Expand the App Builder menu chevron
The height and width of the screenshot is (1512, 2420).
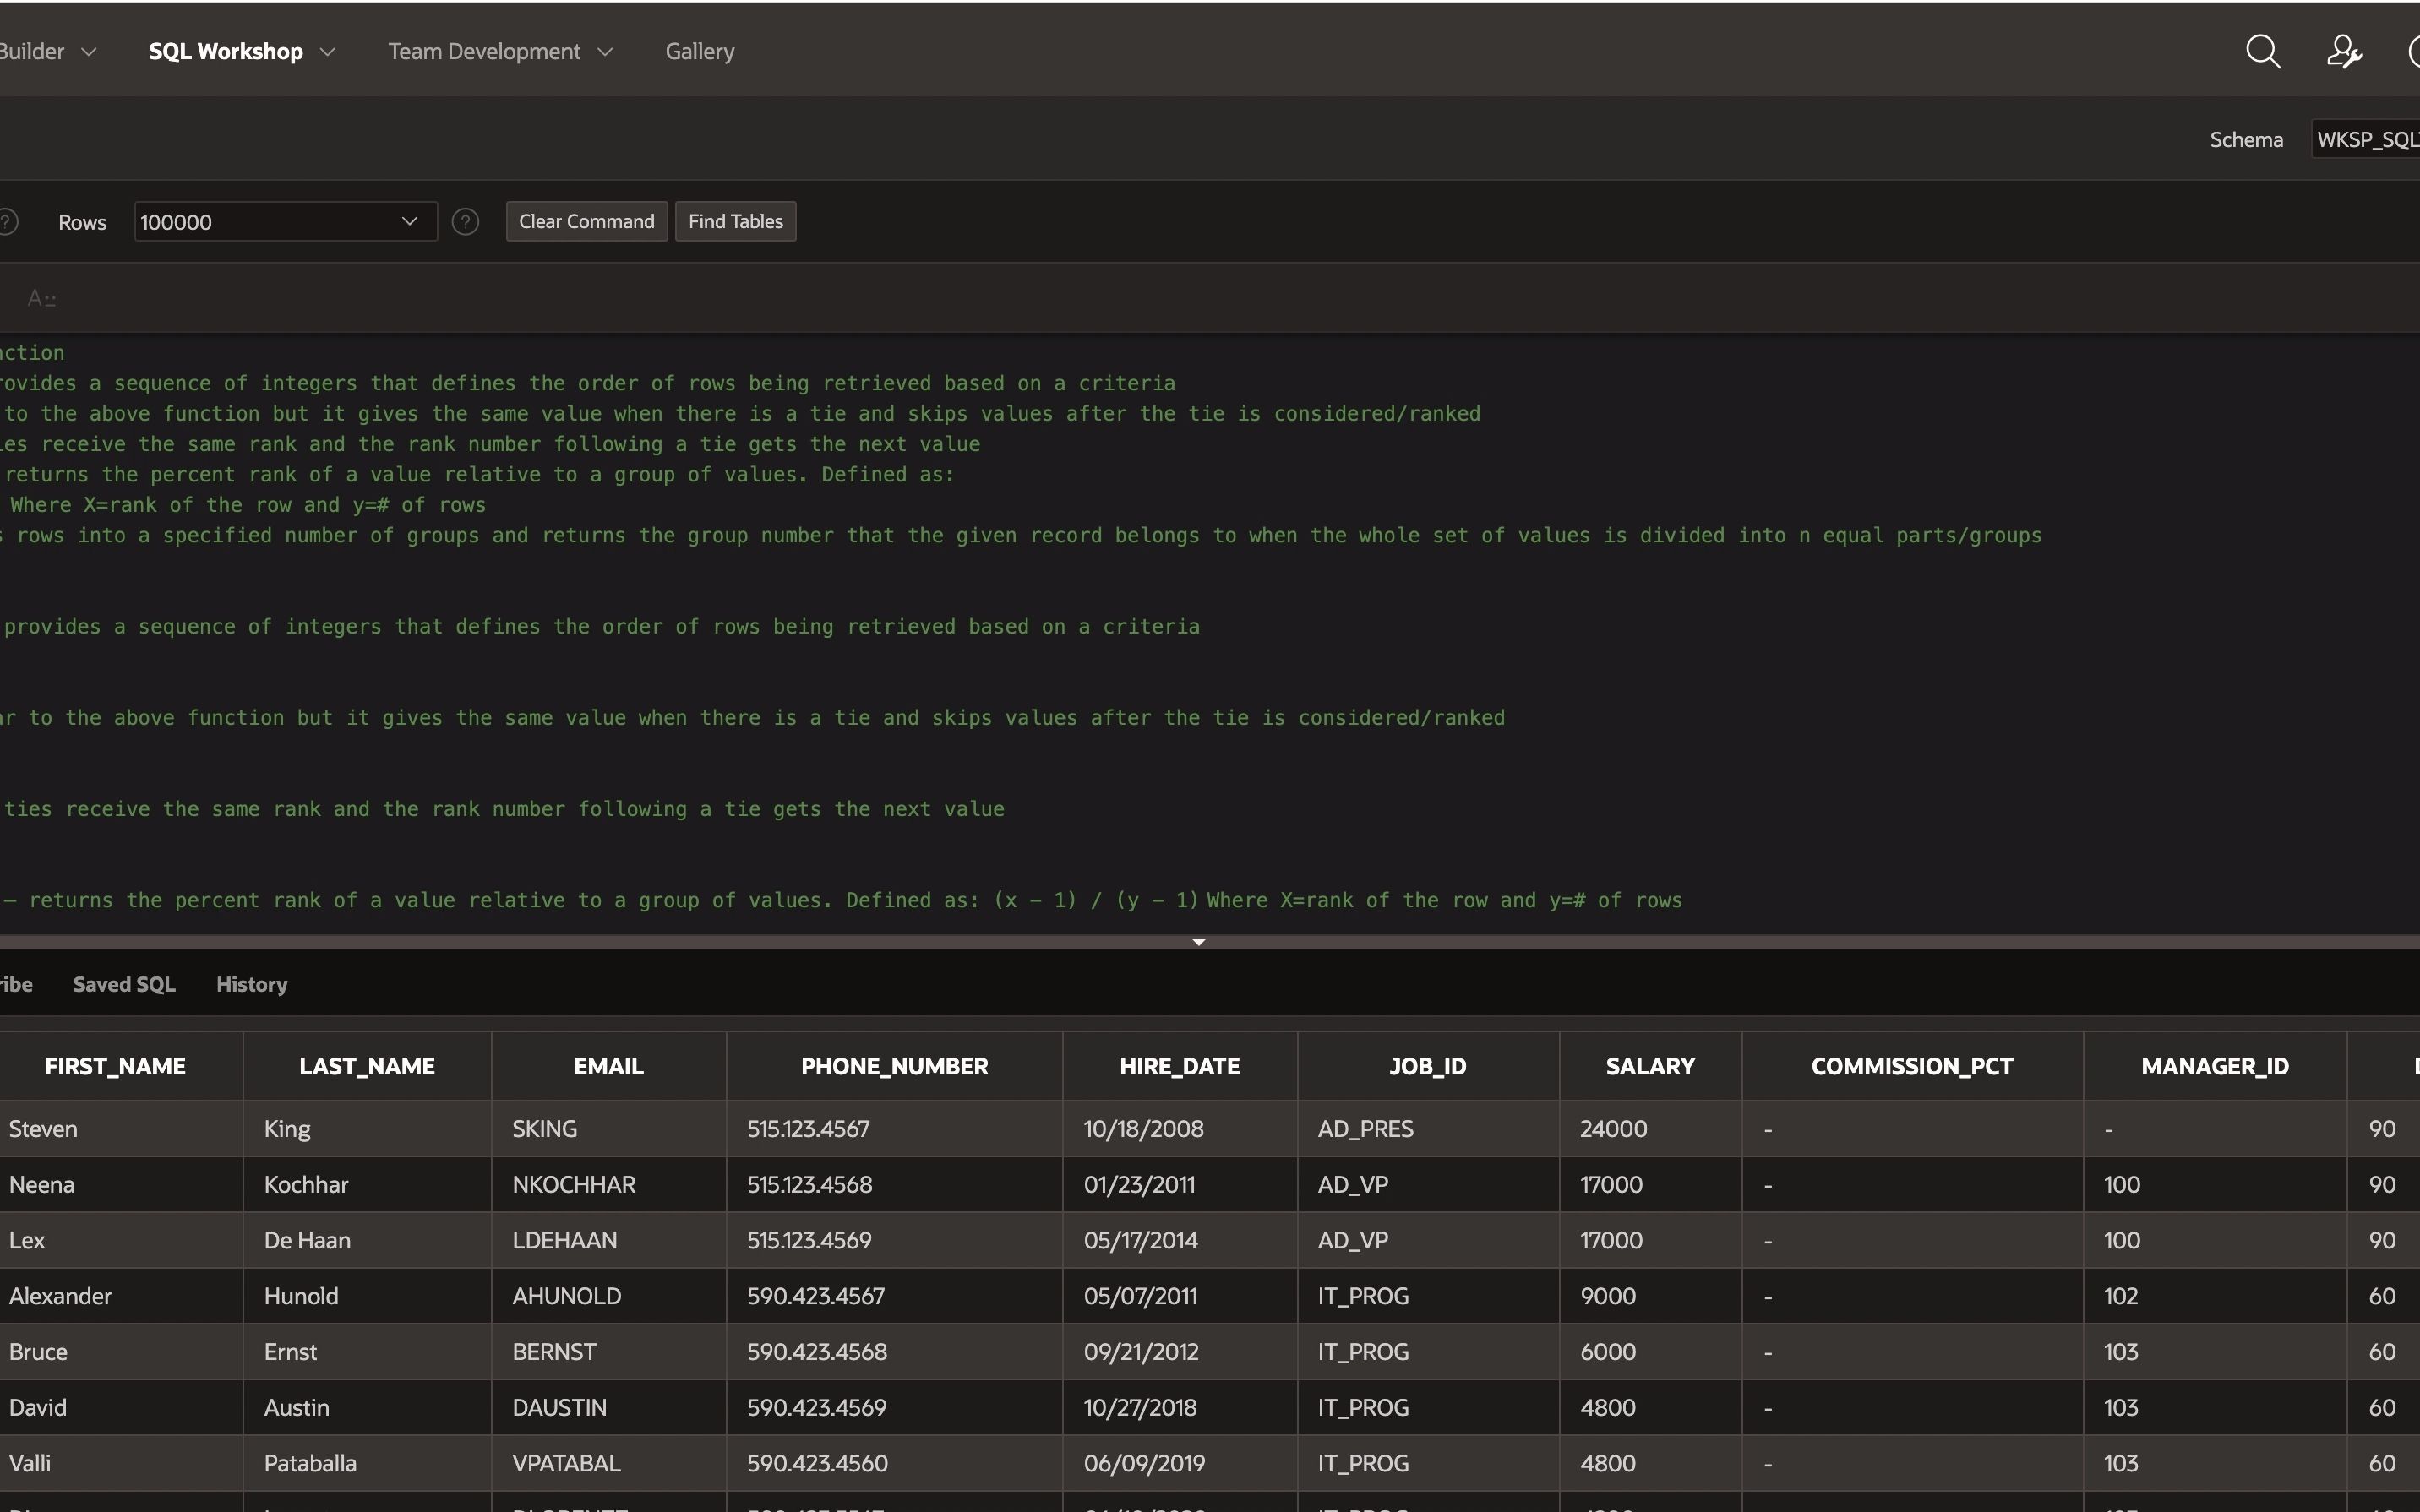89,52
